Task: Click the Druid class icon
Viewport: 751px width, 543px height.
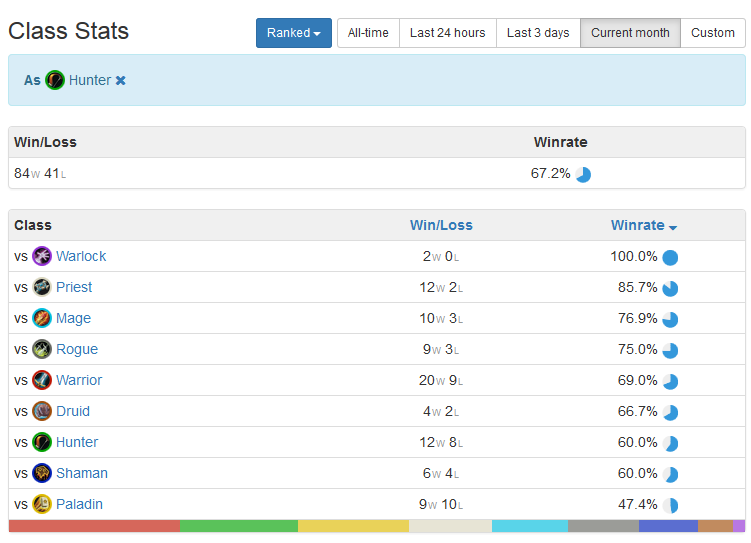Action: (x=42, y=411)
